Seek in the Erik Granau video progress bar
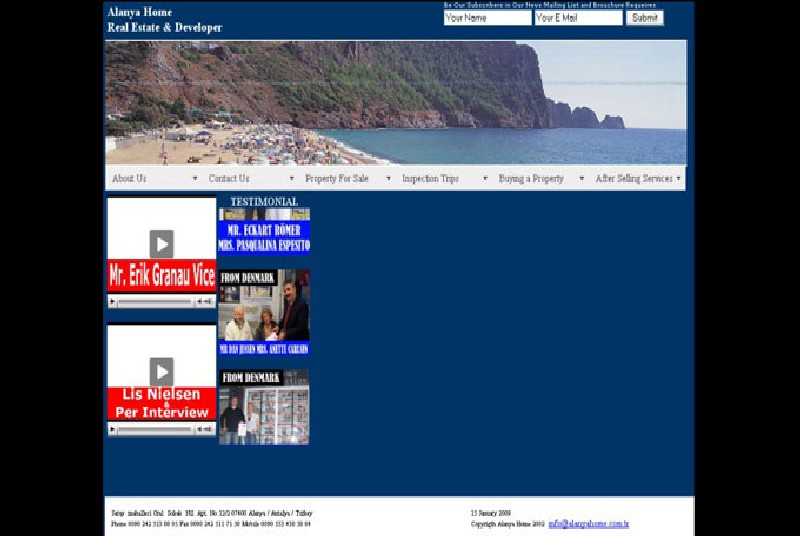800x536 pixels. tap(155, 301)
